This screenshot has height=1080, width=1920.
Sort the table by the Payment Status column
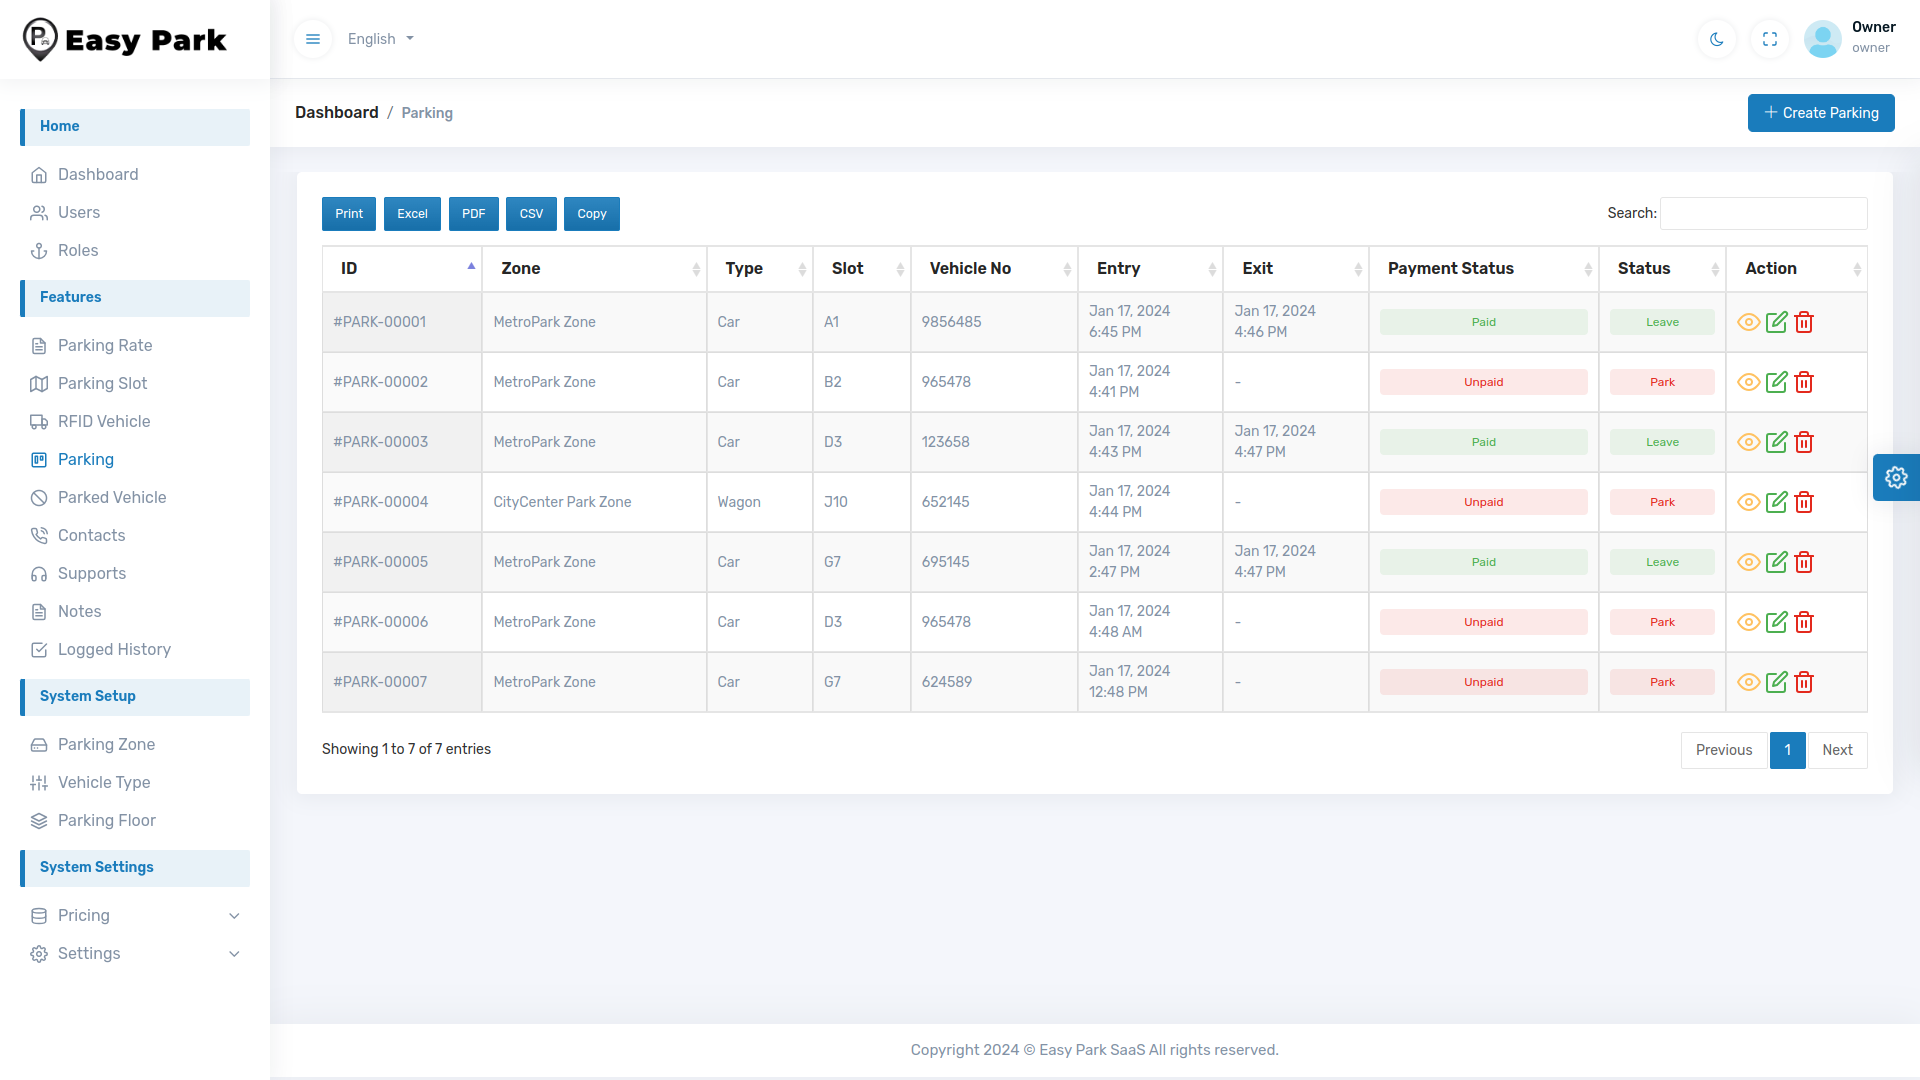1450,268
